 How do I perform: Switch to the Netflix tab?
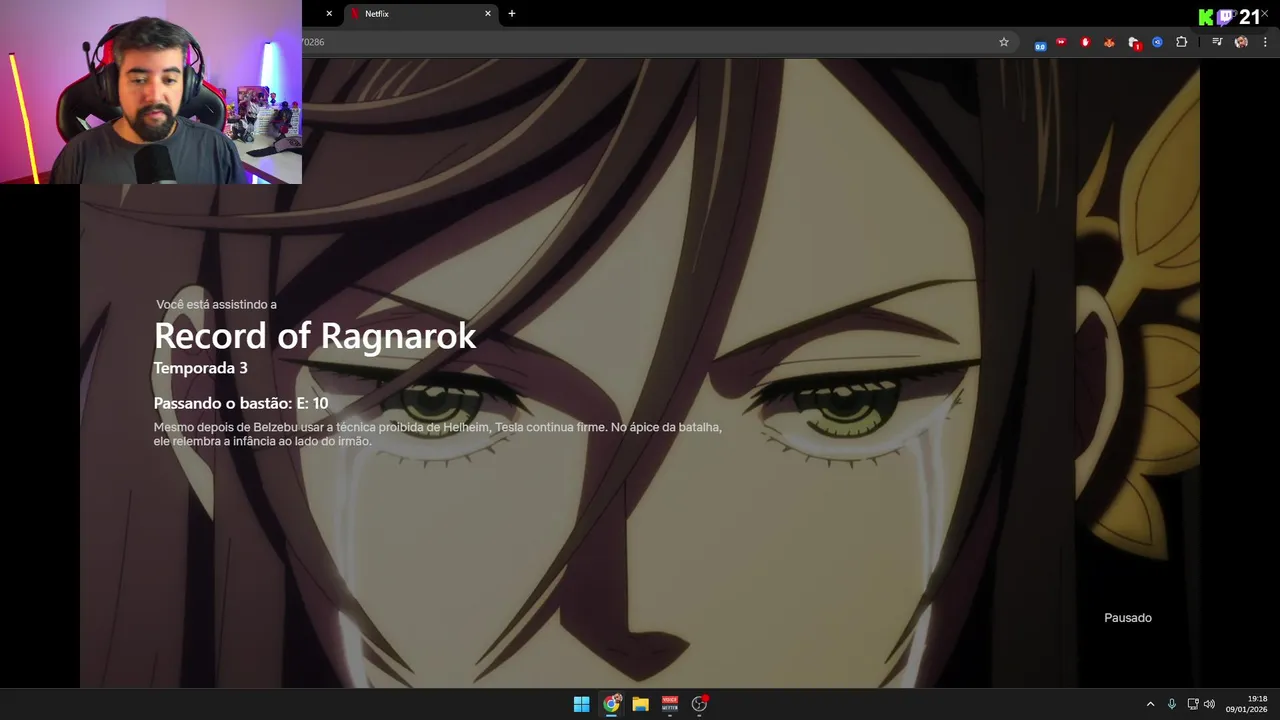pyautogui.click(x=420, y=14)
